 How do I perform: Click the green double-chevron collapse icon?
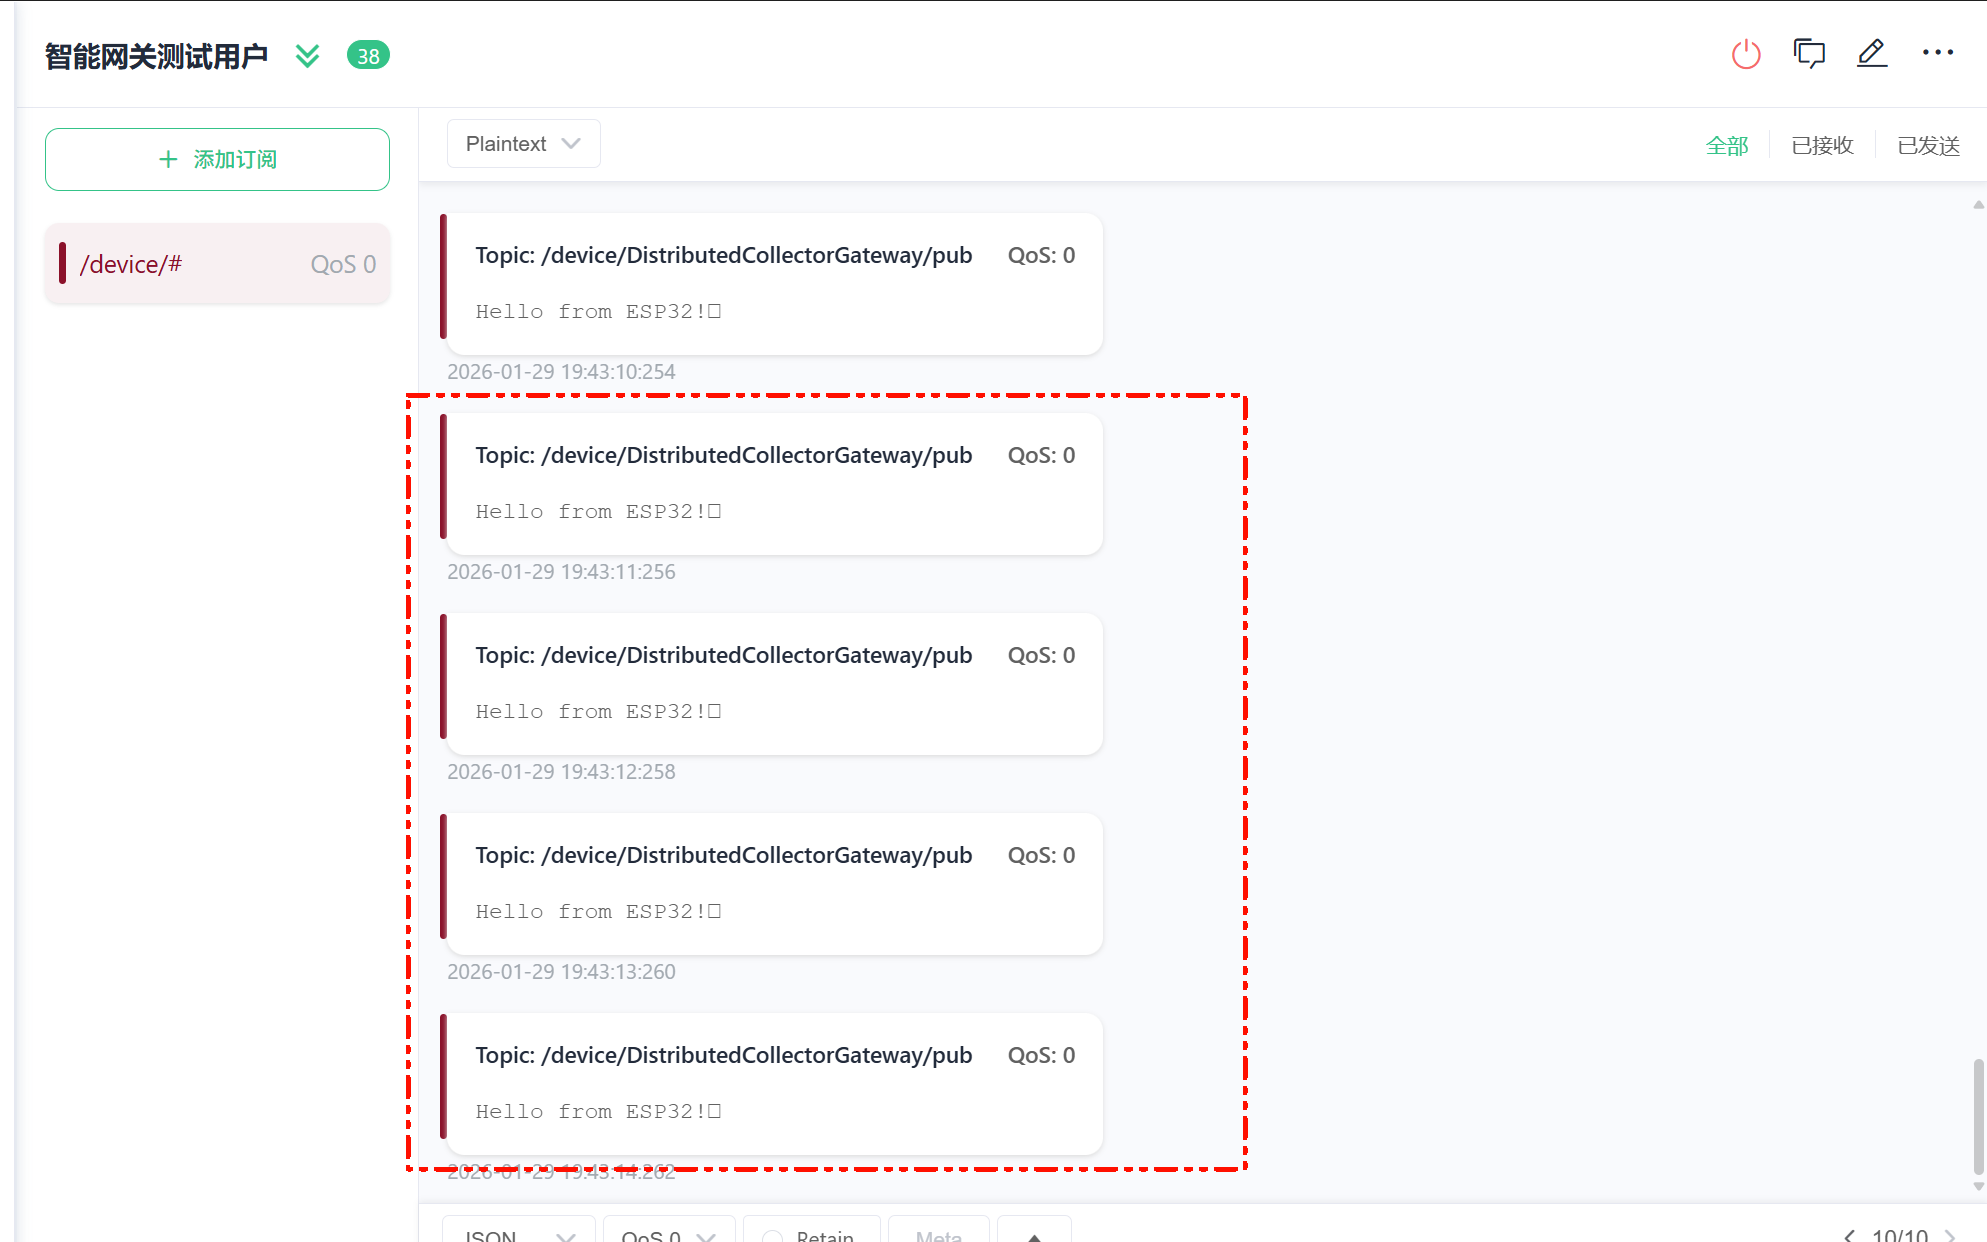pos(308,56)
